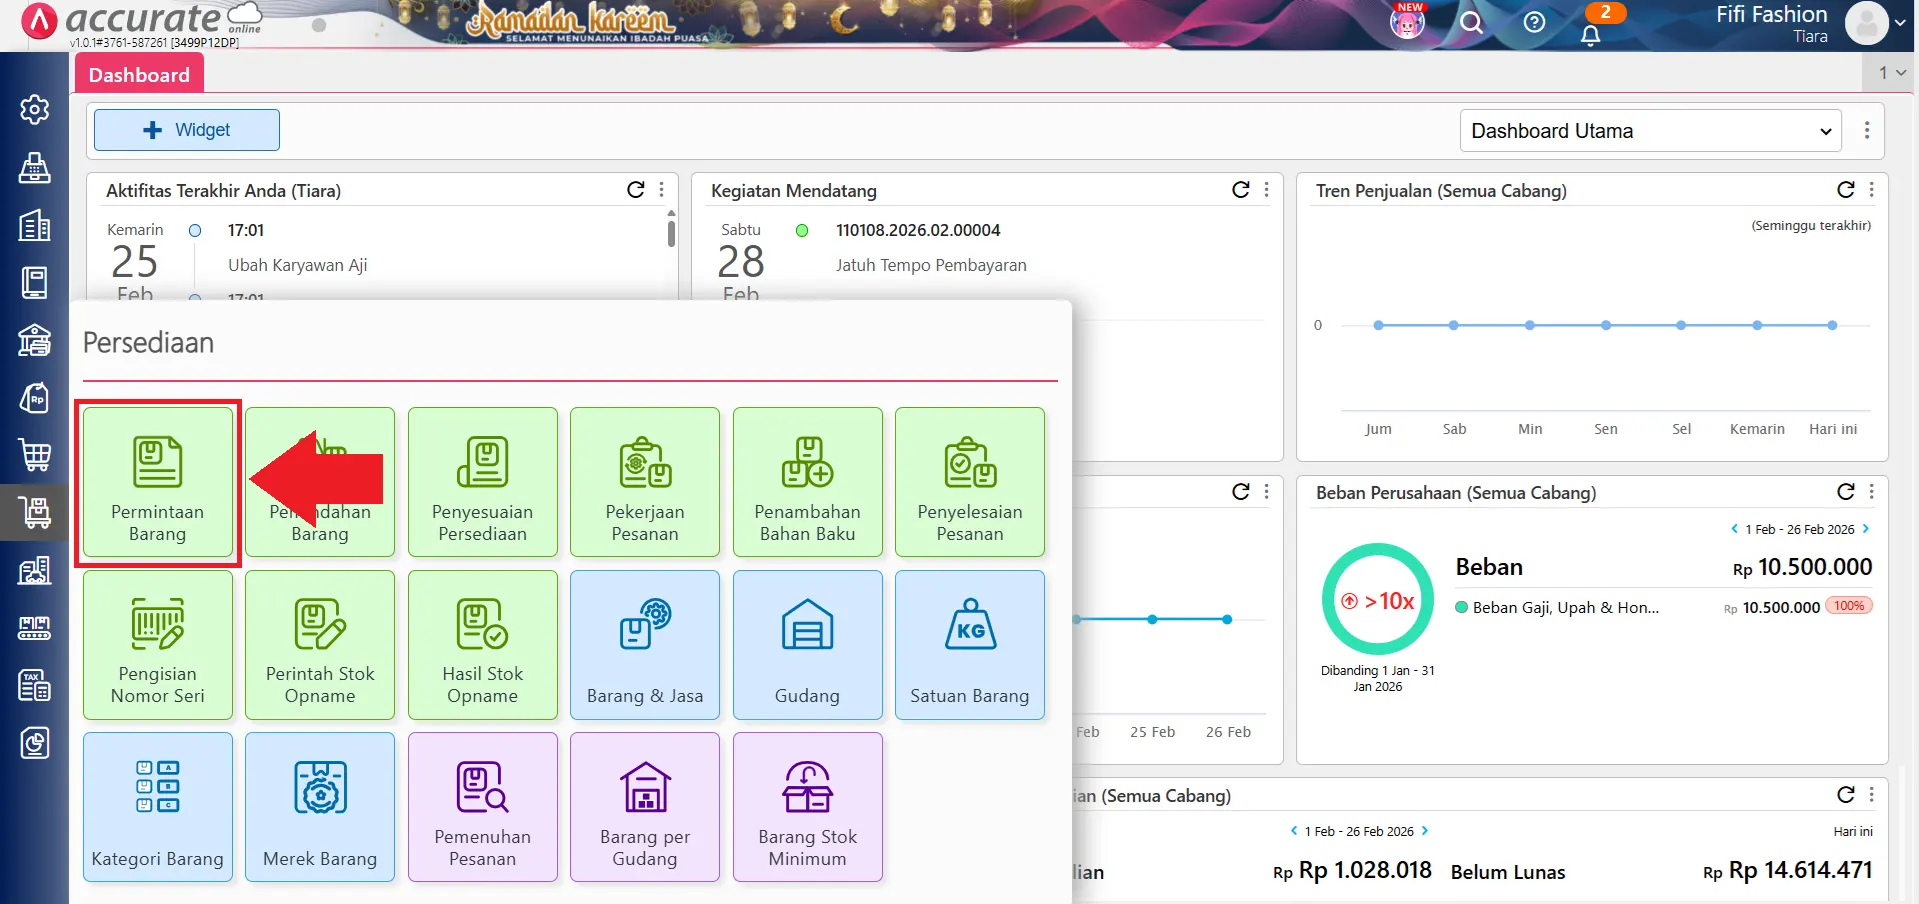Open settings gear in left sidebar
This screenshot has width=1919, height=904.
click(35, 109)
